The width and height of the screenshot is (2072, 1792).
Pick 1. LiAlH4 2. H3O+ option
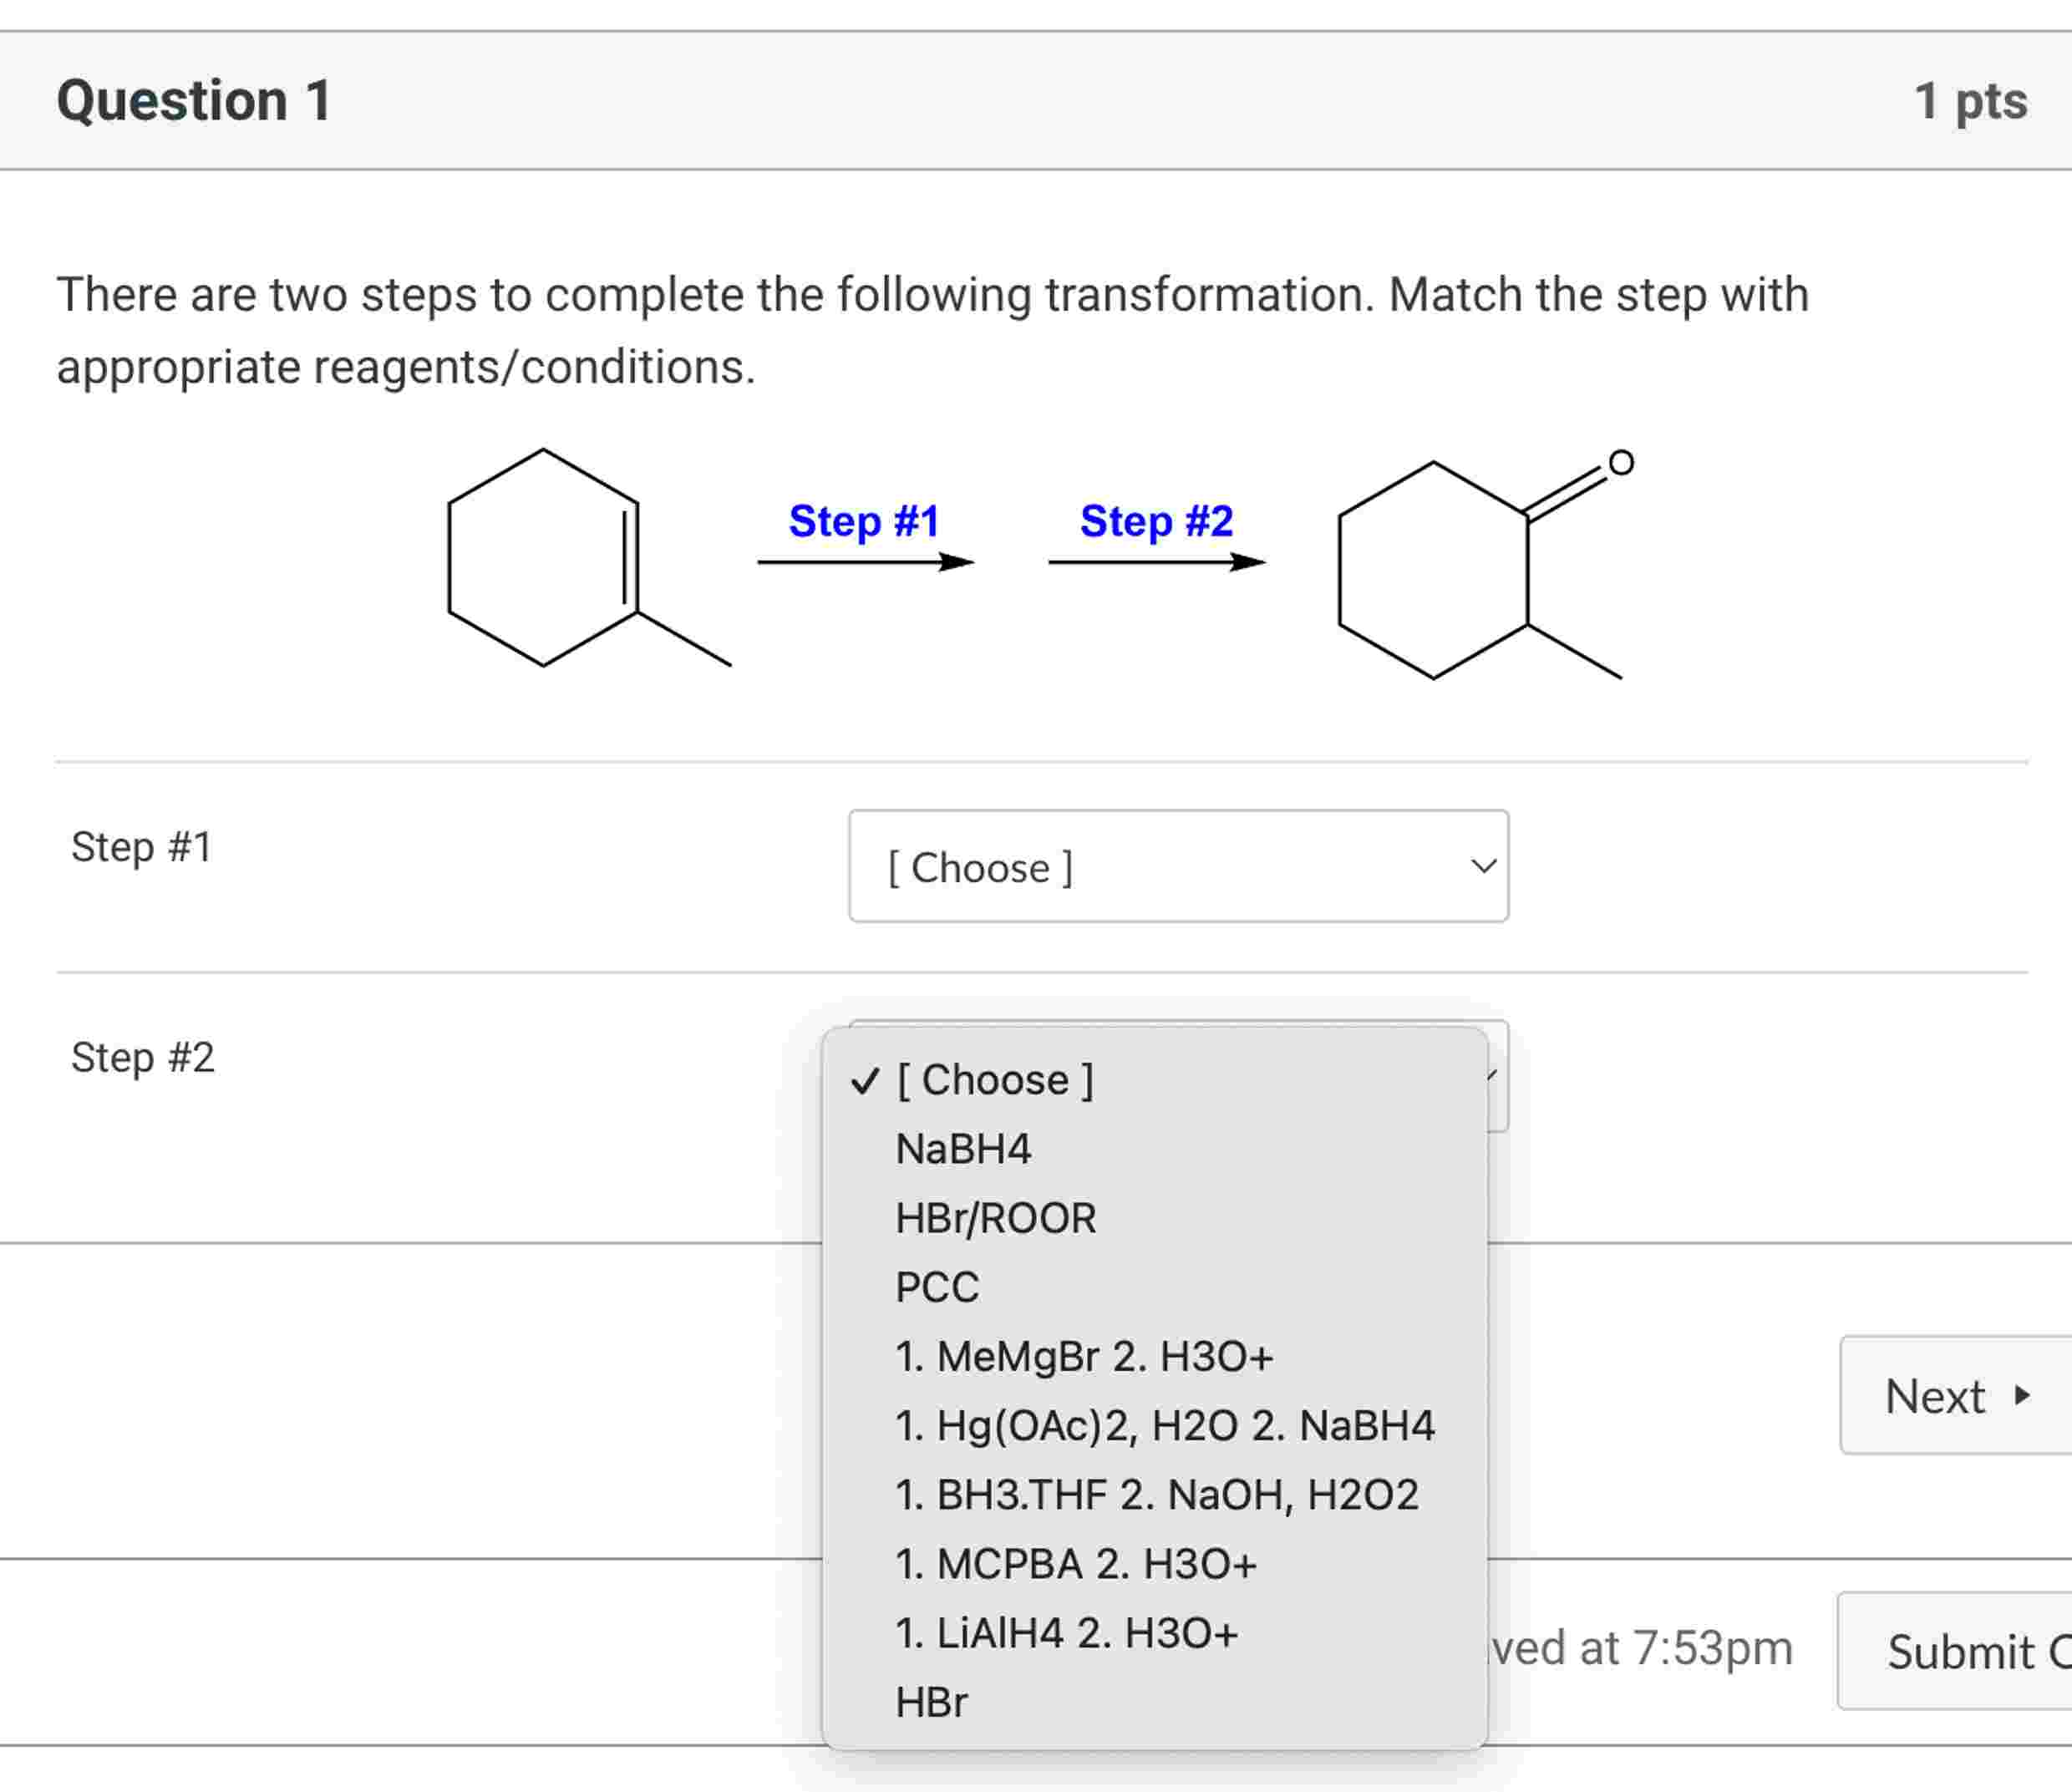[1065, 1633]
